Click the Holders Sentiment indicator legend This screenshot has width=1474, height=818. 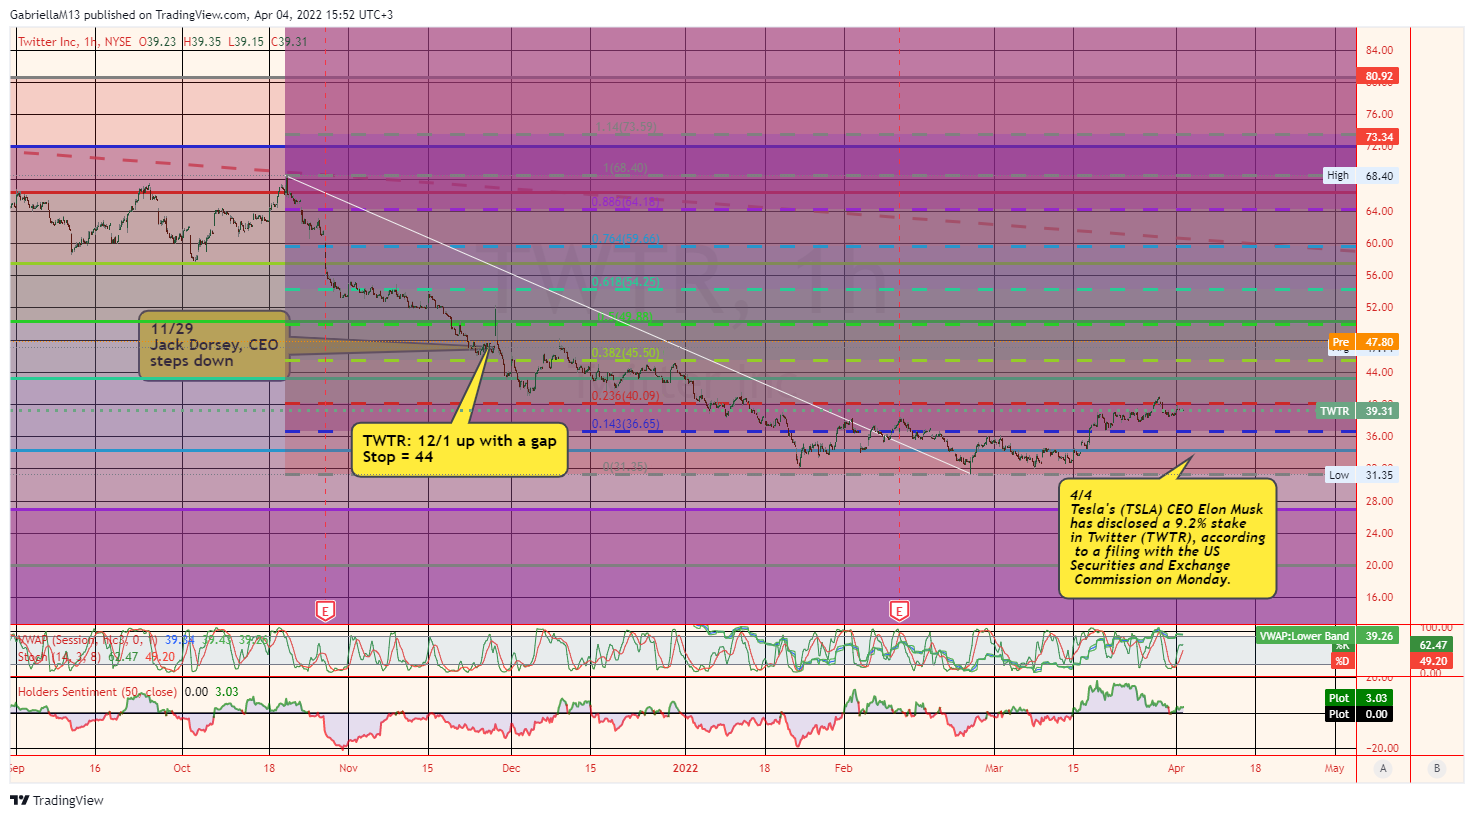(128, 691)
